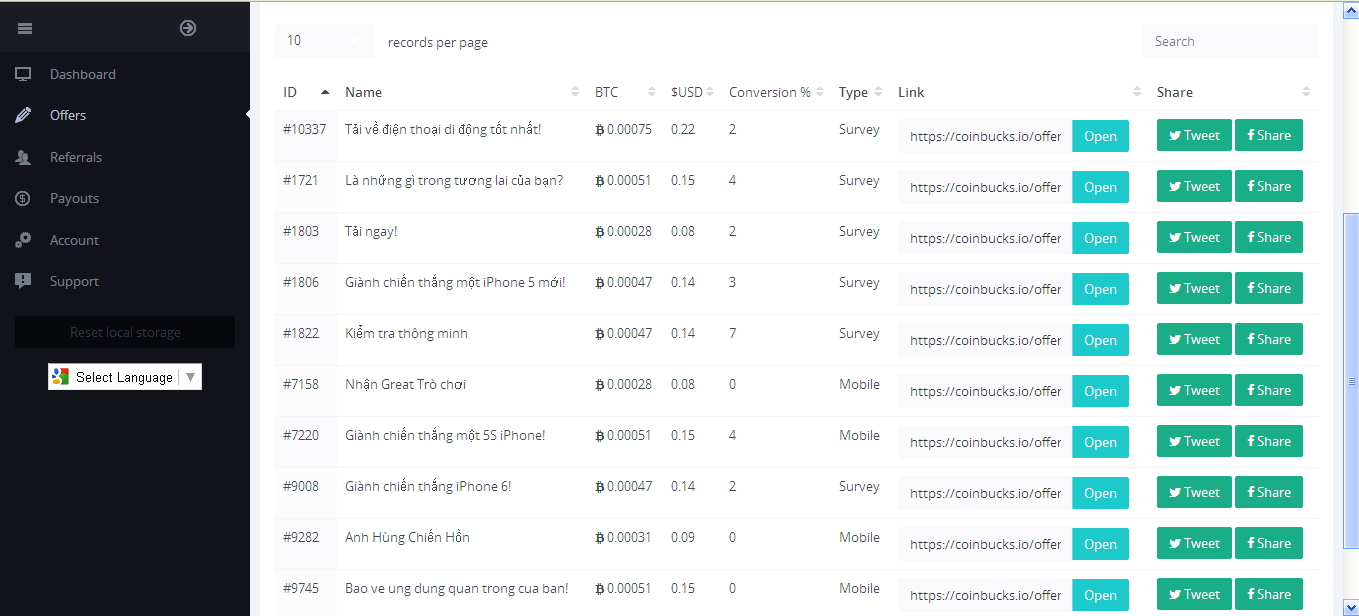Tweet the iPhone 6 offer #9008

click(x=1193, y=493)
